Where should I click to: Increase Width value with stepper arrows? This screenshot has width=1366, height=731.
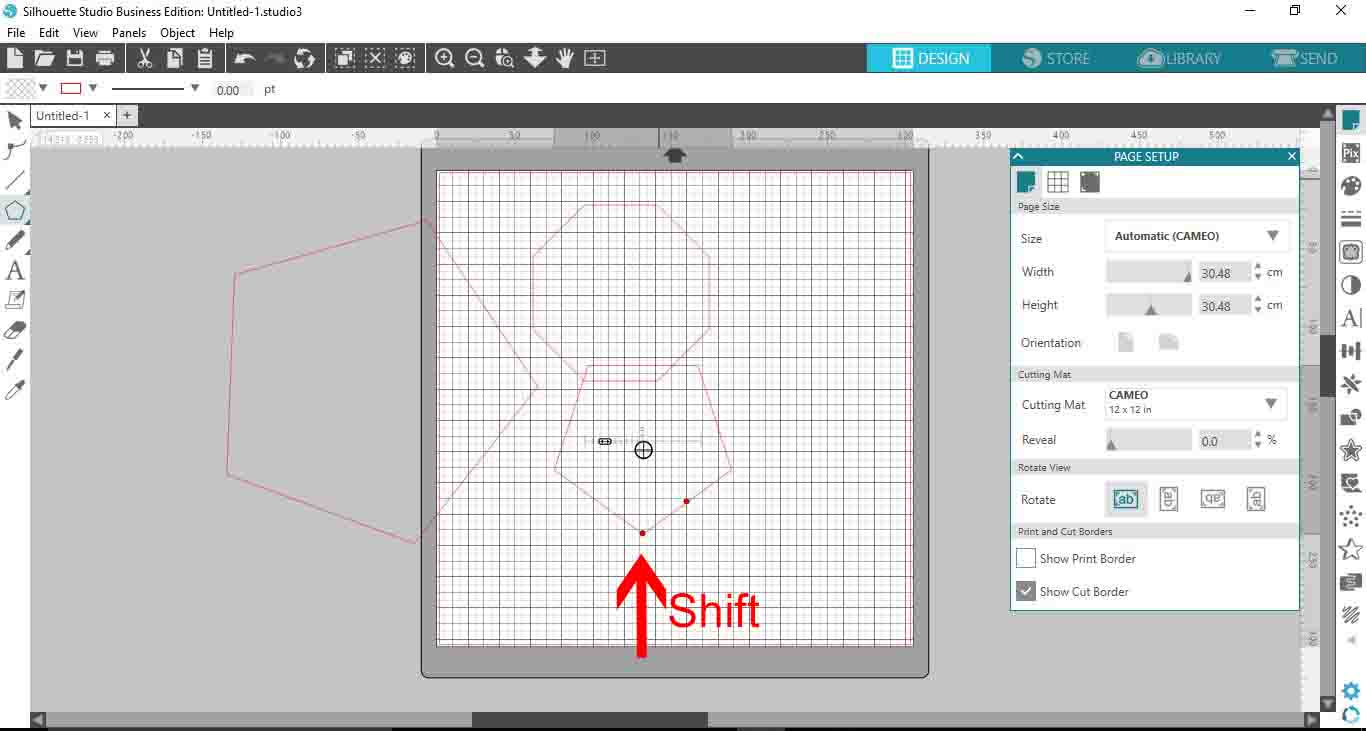coord(1258,267)
